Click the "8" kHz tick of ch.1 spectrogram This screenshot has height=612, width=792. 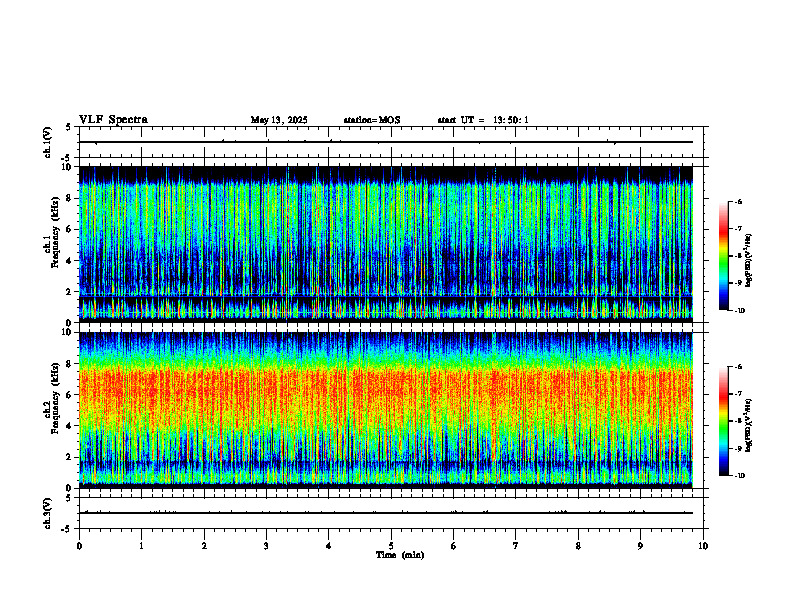click(x=70, y=198)
